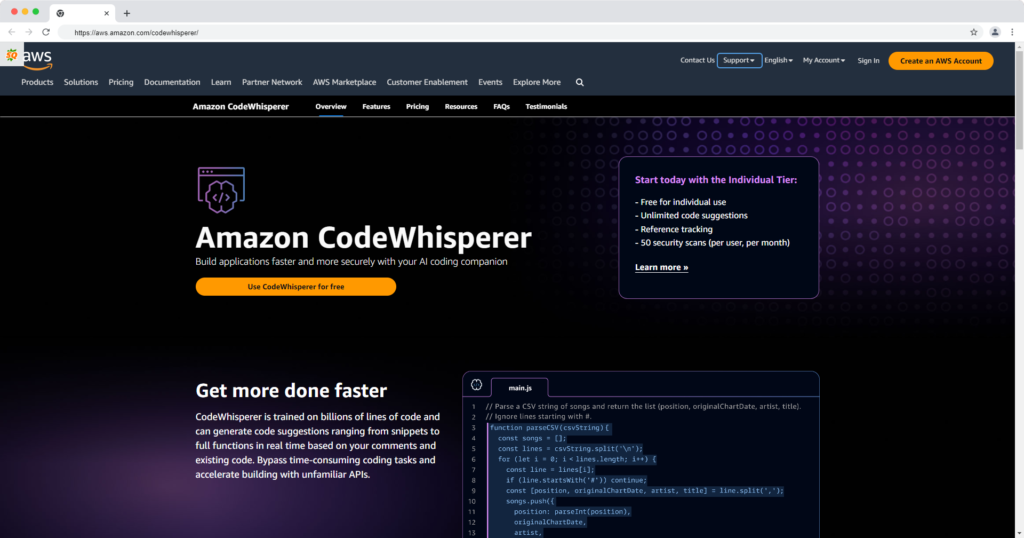The width and height of the screenshot is (1024, 538).
Task: Click the Amazon CodeWhisperer subnav title
Action: point(240,106)
